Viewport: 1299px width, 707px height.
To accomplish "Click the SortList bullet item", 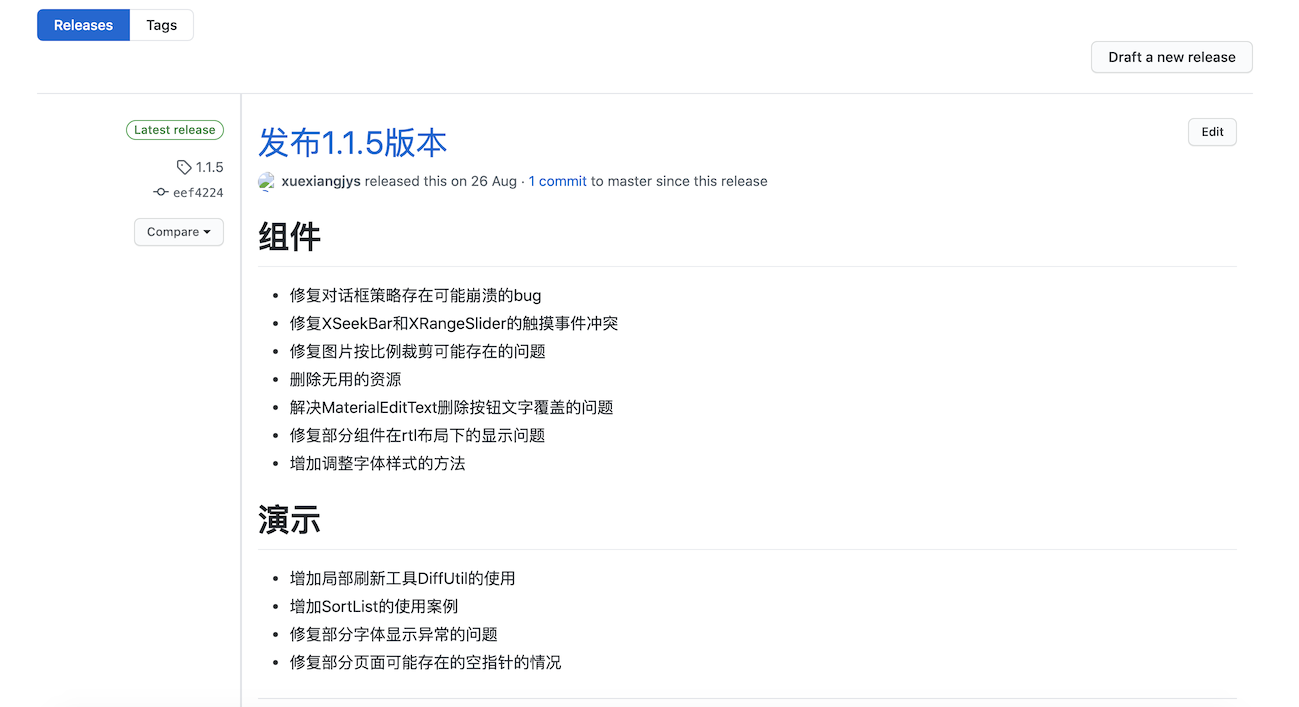I will 373,606.
